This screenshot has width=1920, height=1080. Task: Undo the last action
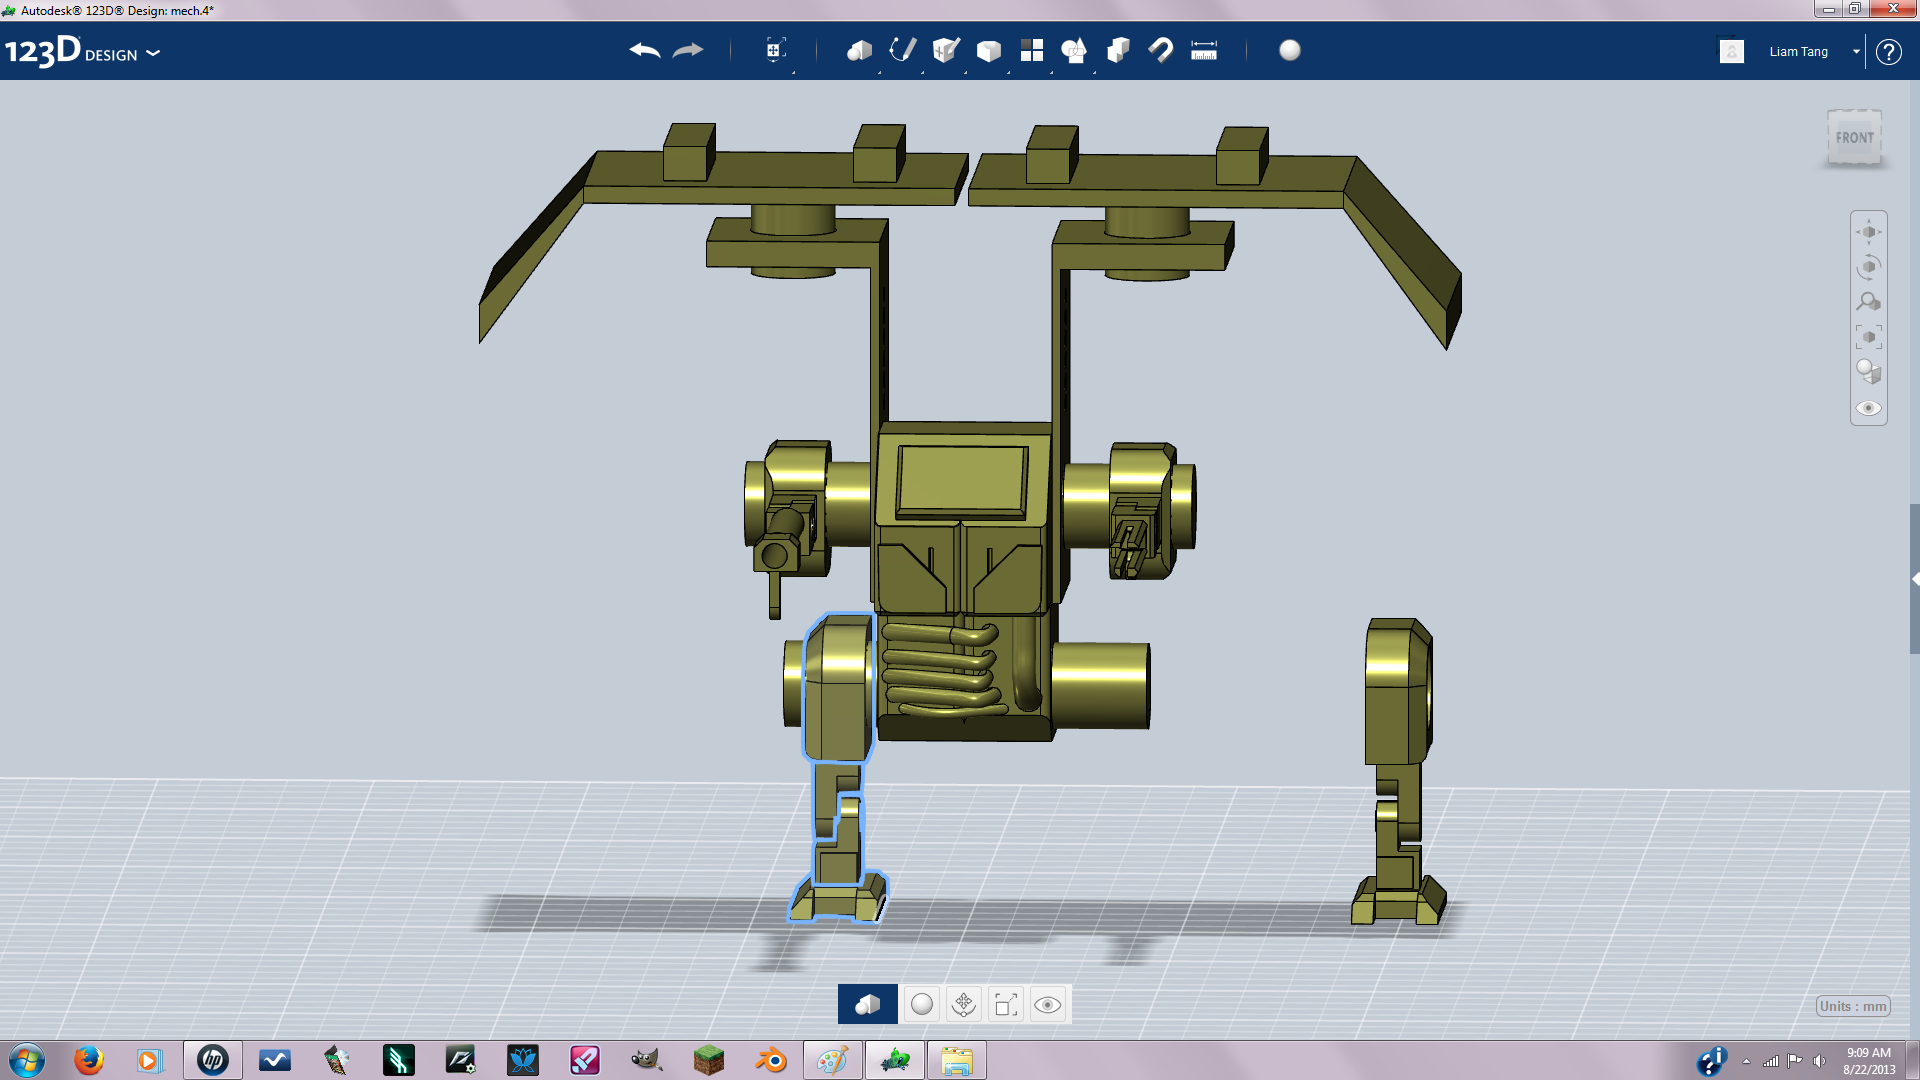645,50
